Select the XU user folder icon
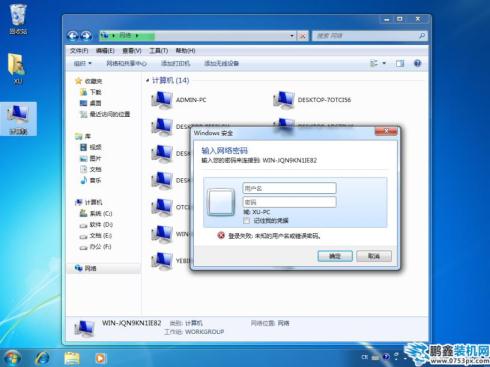 click(x=17, y=69)
